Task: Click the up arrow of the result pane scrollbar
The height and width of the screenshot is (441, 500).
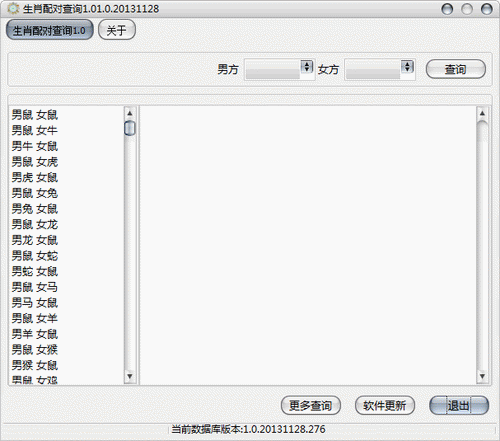Action: pos(482,113)
